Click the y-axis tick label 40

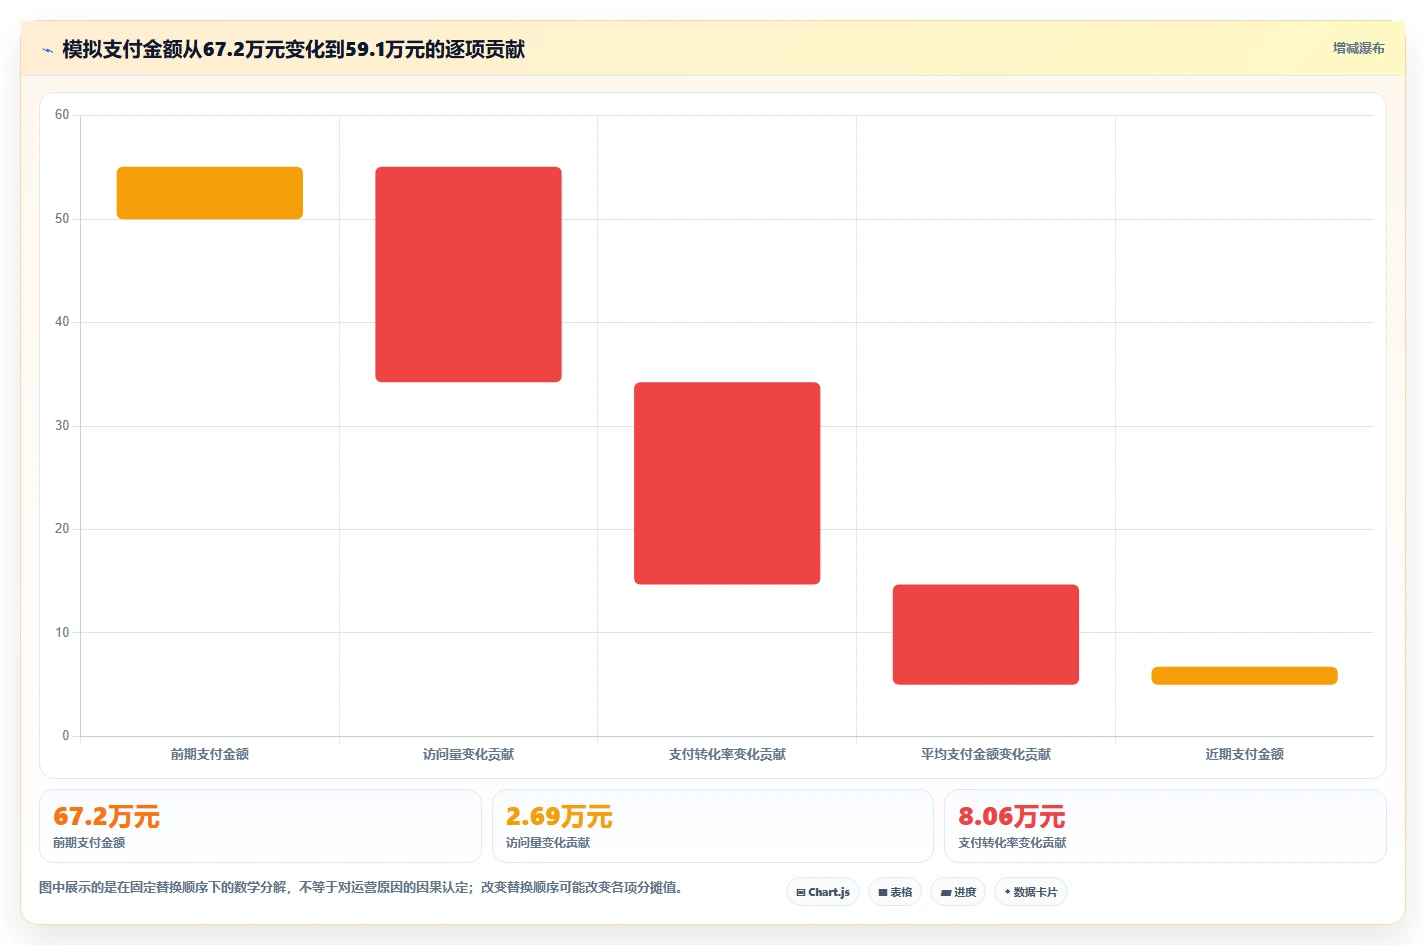click(x=62, y=322)
